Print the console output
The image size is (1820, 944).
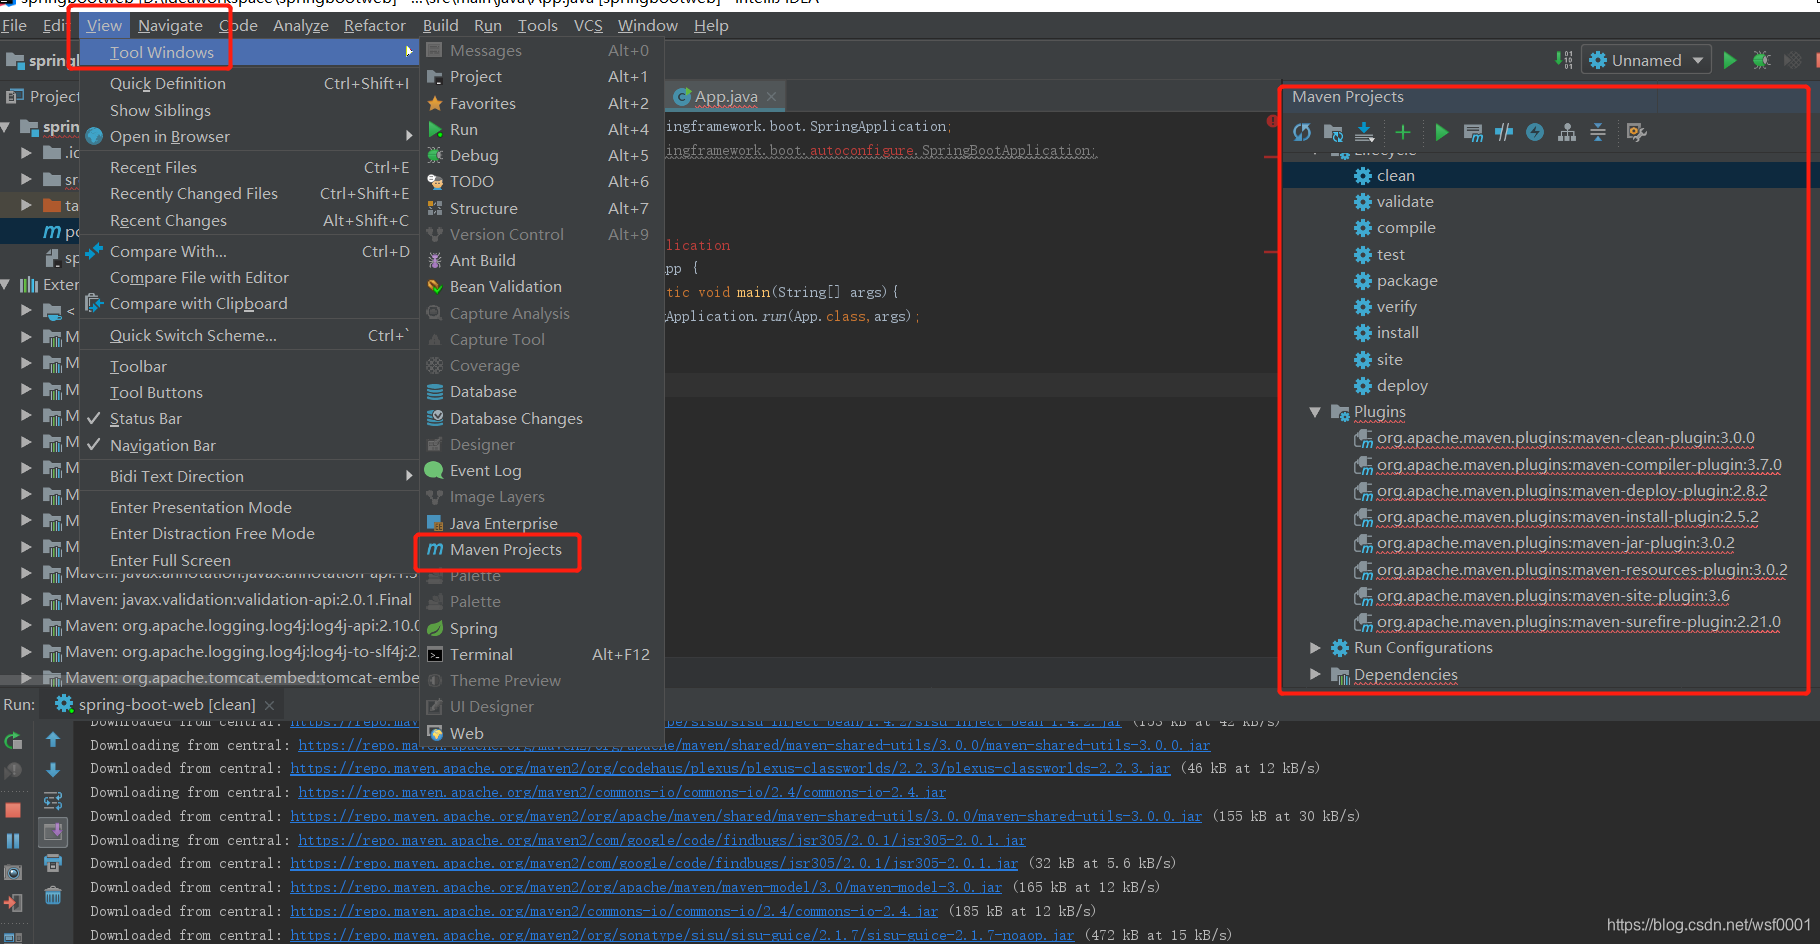(53, 863)
